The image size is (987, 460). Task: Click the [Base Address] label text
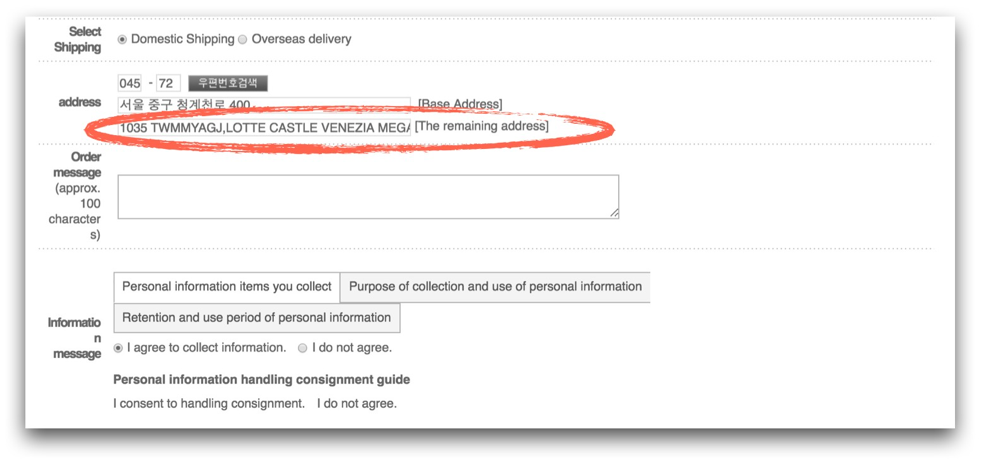(x=460, y=104)
